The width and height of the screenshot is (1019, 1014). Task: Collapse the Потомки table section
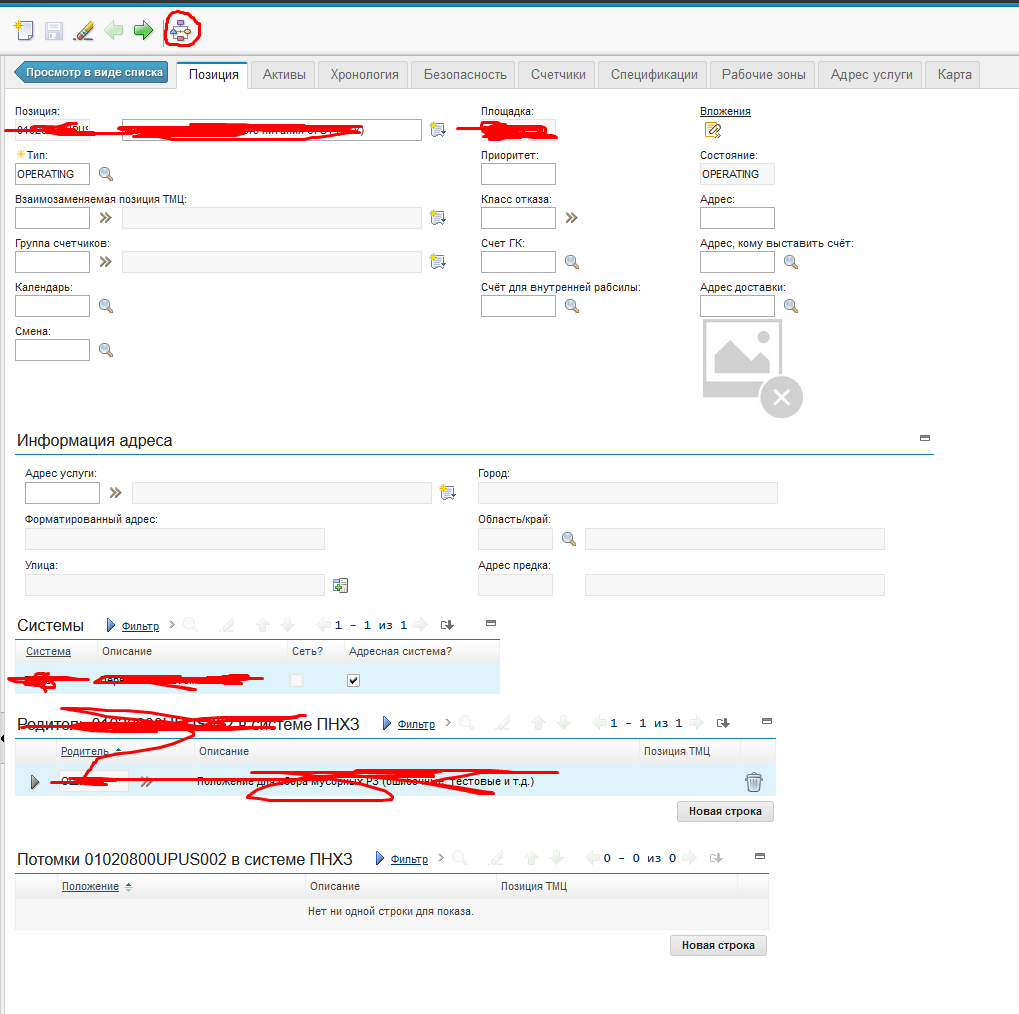[x=760, y=857]
